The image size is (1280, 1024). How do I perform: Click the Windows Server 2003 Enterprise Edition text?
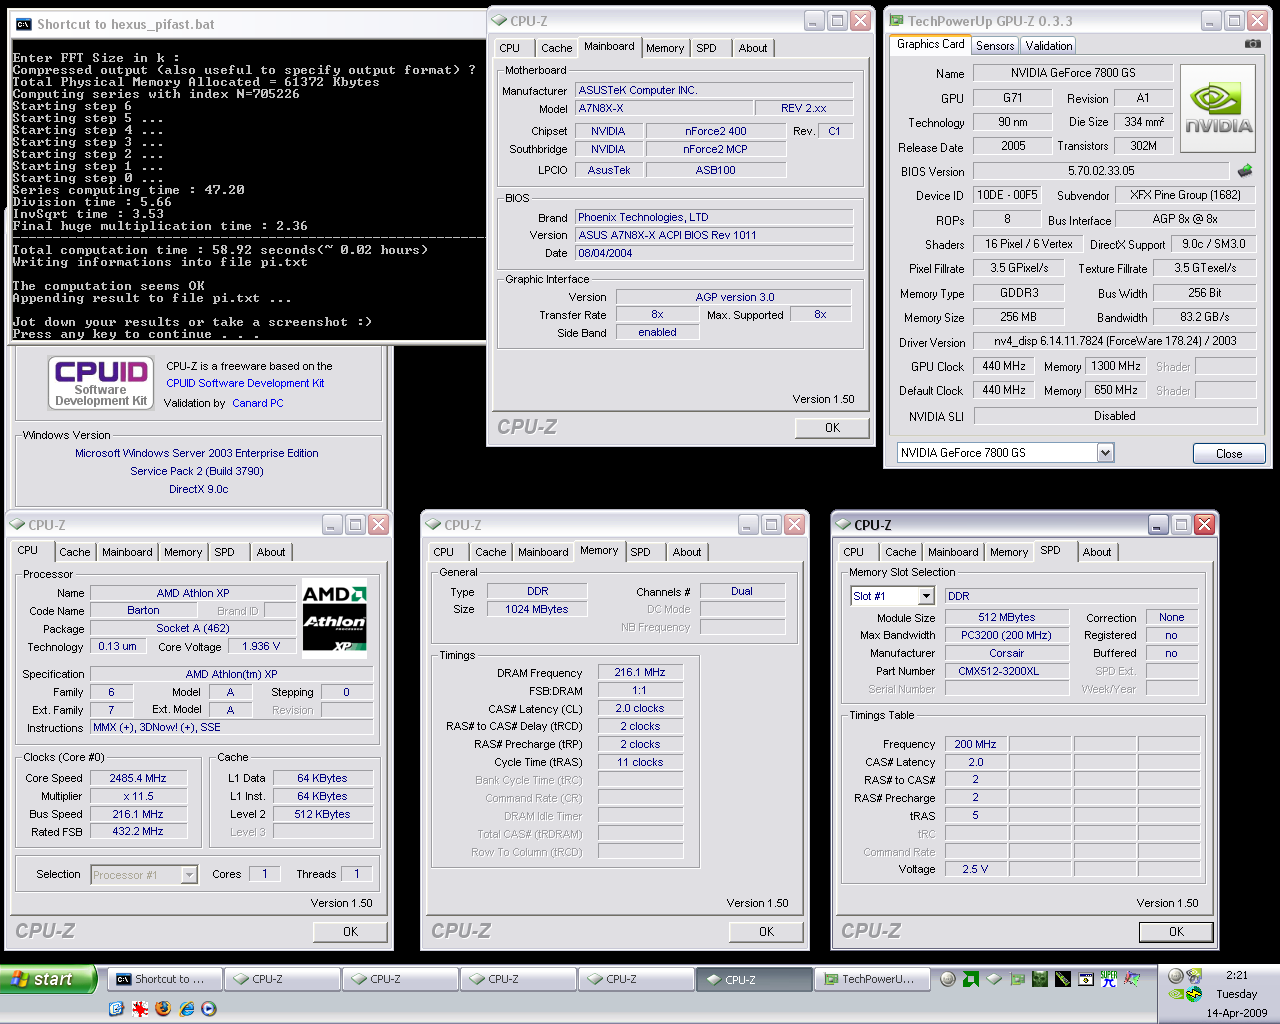[x=197, y=453]
